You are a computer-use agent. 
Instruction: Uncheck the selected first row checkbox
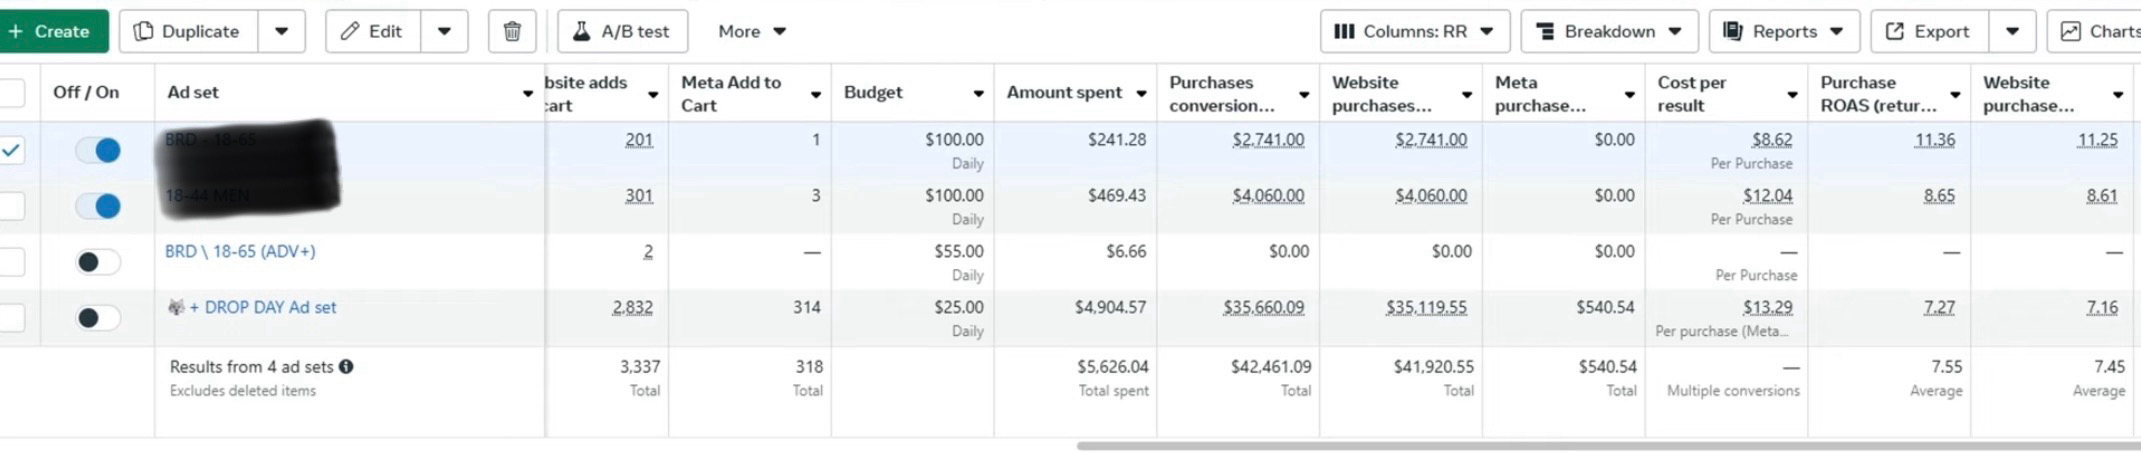coord(11,150)
